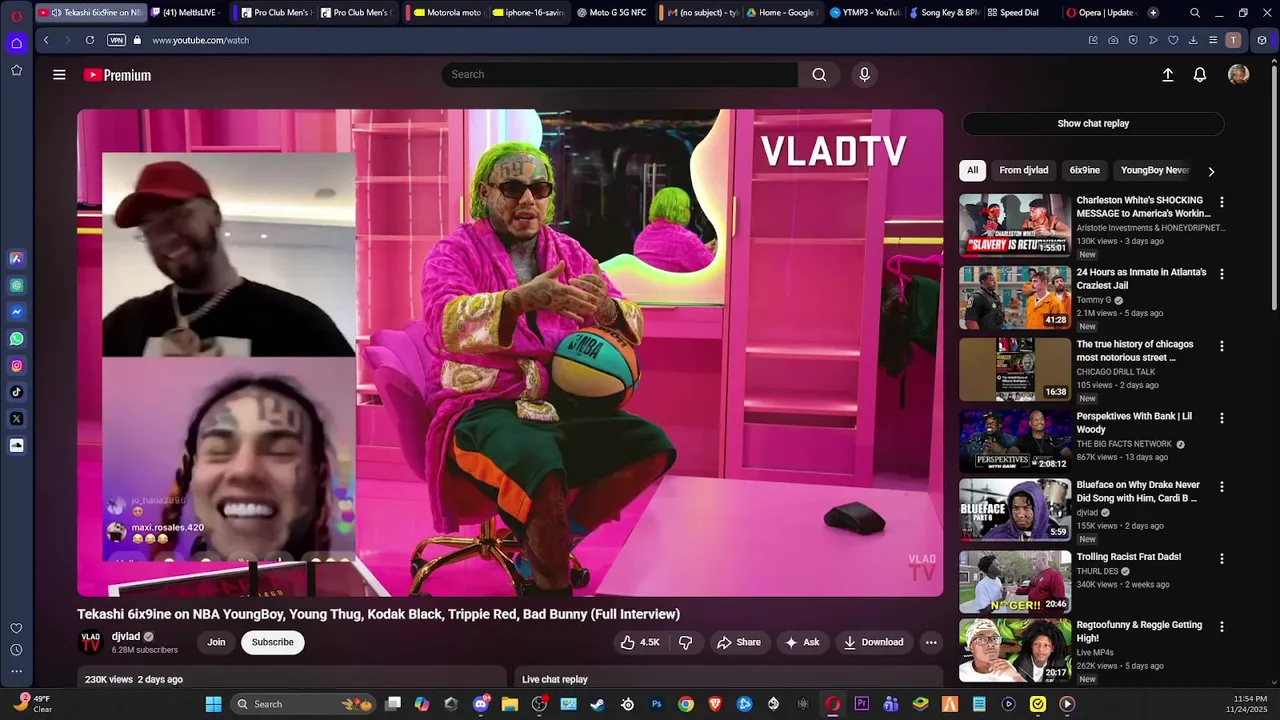The image size is (1280, 720).
Task: Open Windows Start menu
Action: point(213,704)
